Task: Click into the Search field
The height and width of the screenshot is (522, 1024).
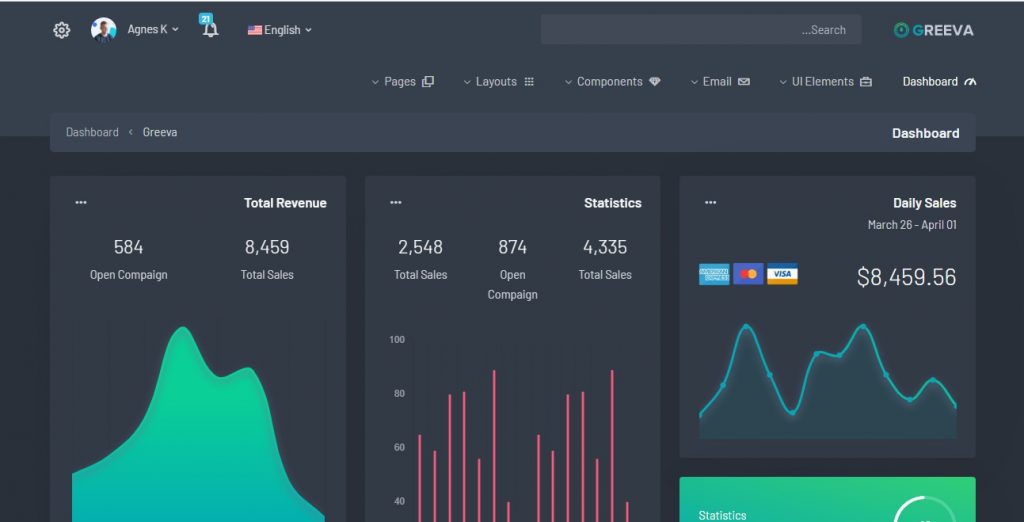Action: click(x=700, y=30)
